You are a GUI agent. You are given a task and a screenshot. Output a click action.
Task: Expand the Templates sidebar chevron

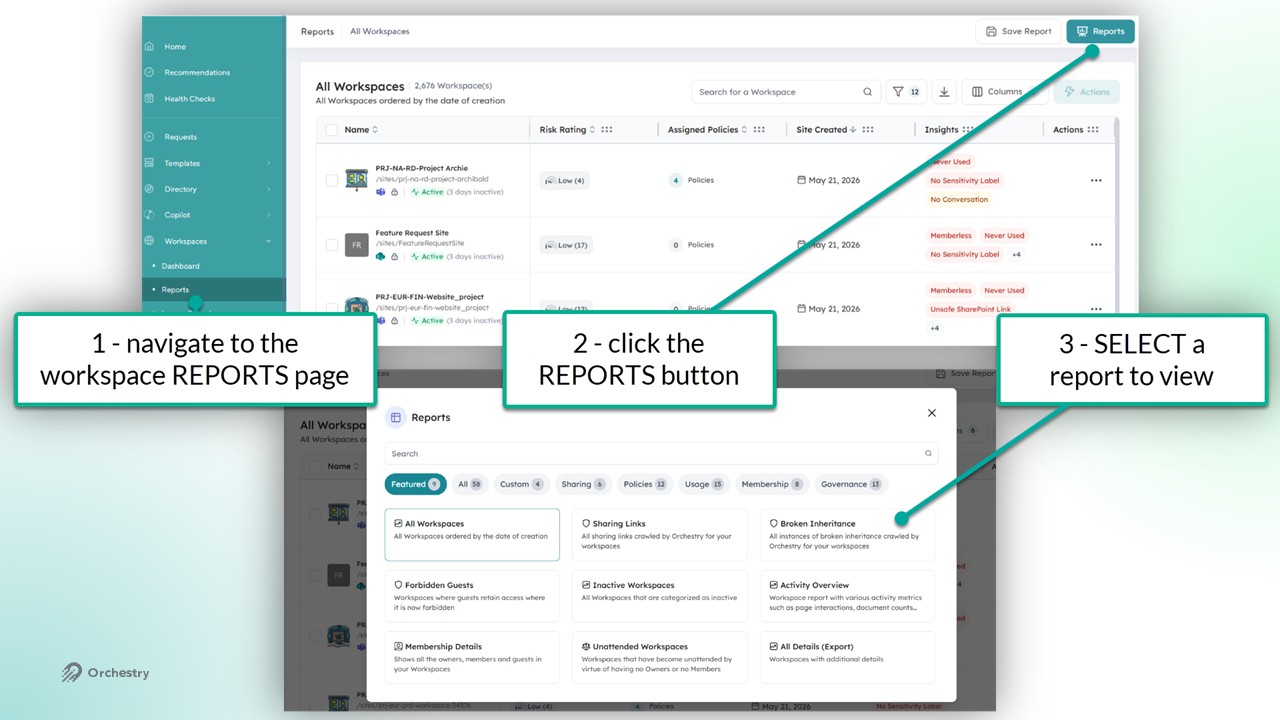tap(268, 163)
